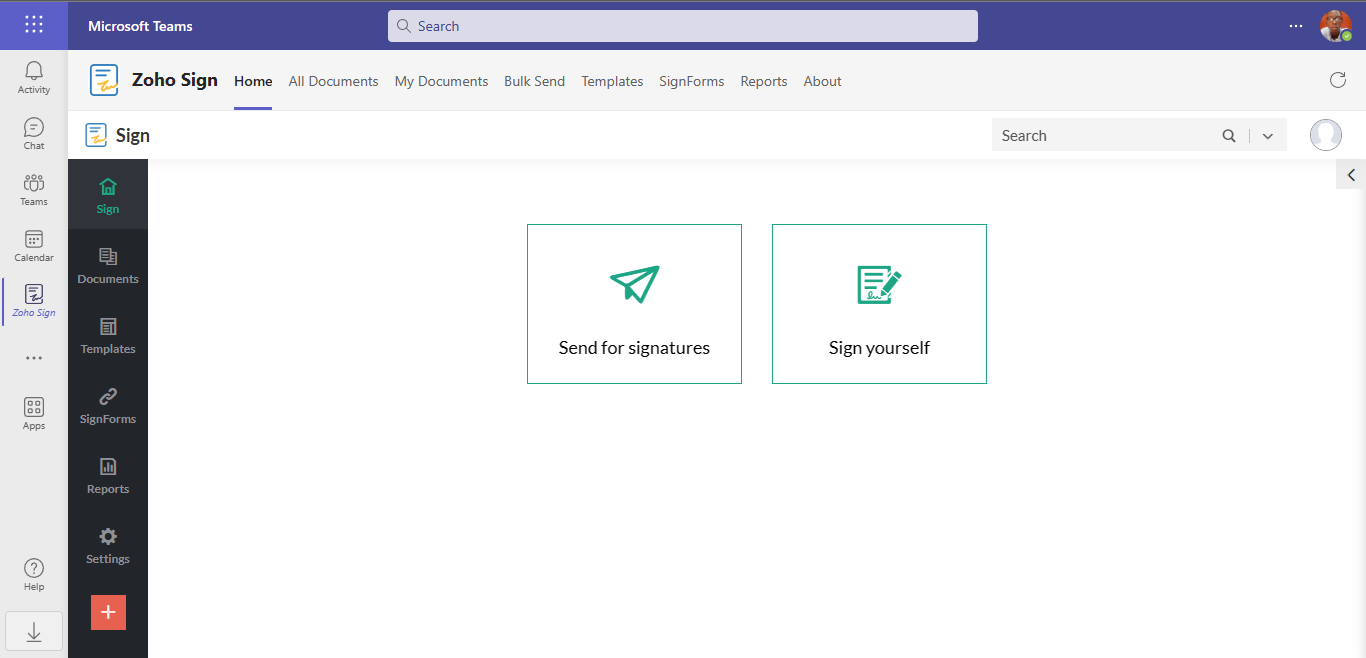
Task: Open the Teams profile picture menu
Action: click(1335, 26)
